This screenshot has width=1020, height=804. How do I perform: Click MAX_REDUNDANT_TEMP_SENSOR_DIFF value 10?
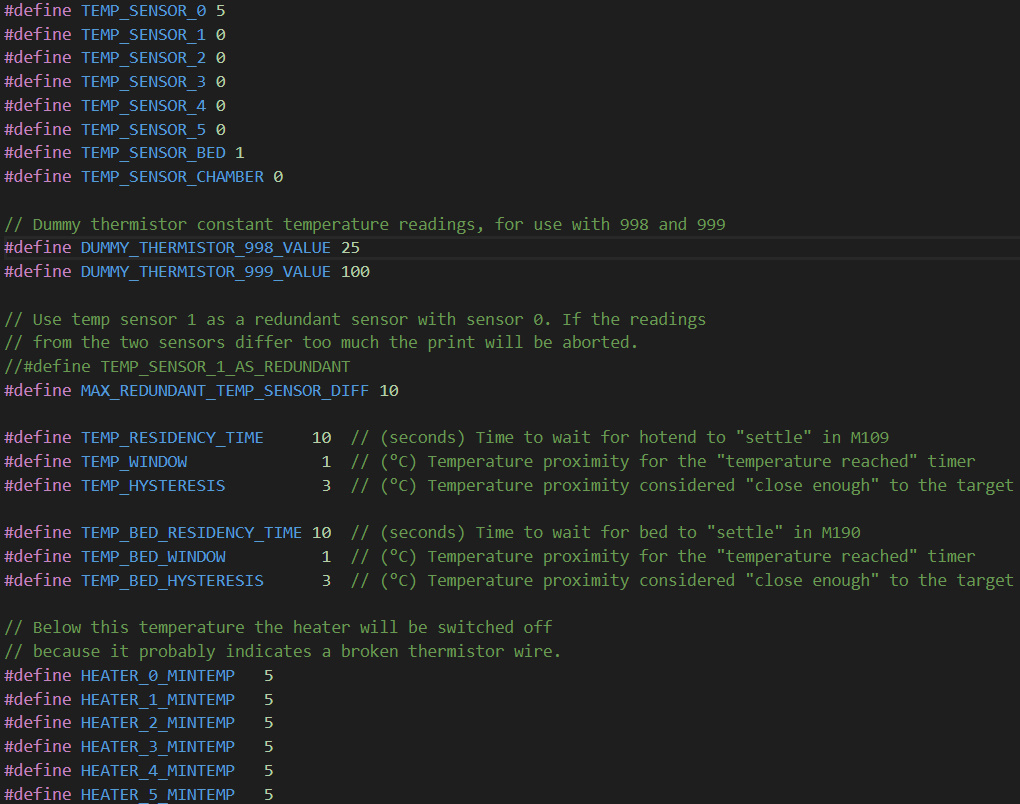pos(389,391)
